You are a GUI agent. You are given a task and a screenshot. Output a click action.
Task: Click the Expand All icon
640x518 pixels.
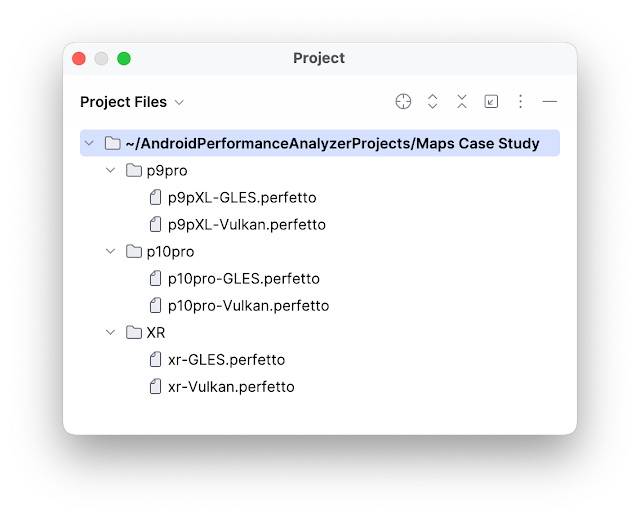coord(432,101)
